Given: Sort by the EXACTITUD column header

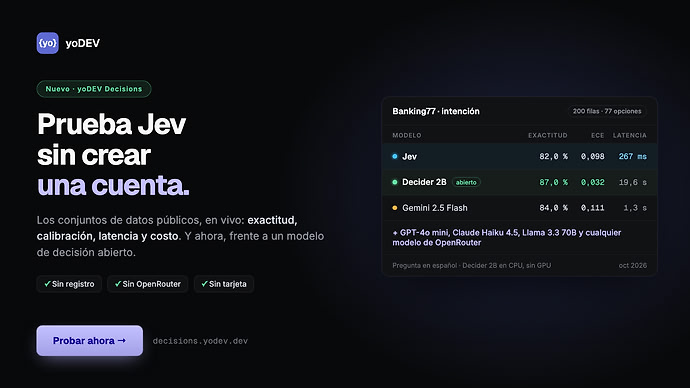Looking at the screenshot, I should tap(548, 135).
